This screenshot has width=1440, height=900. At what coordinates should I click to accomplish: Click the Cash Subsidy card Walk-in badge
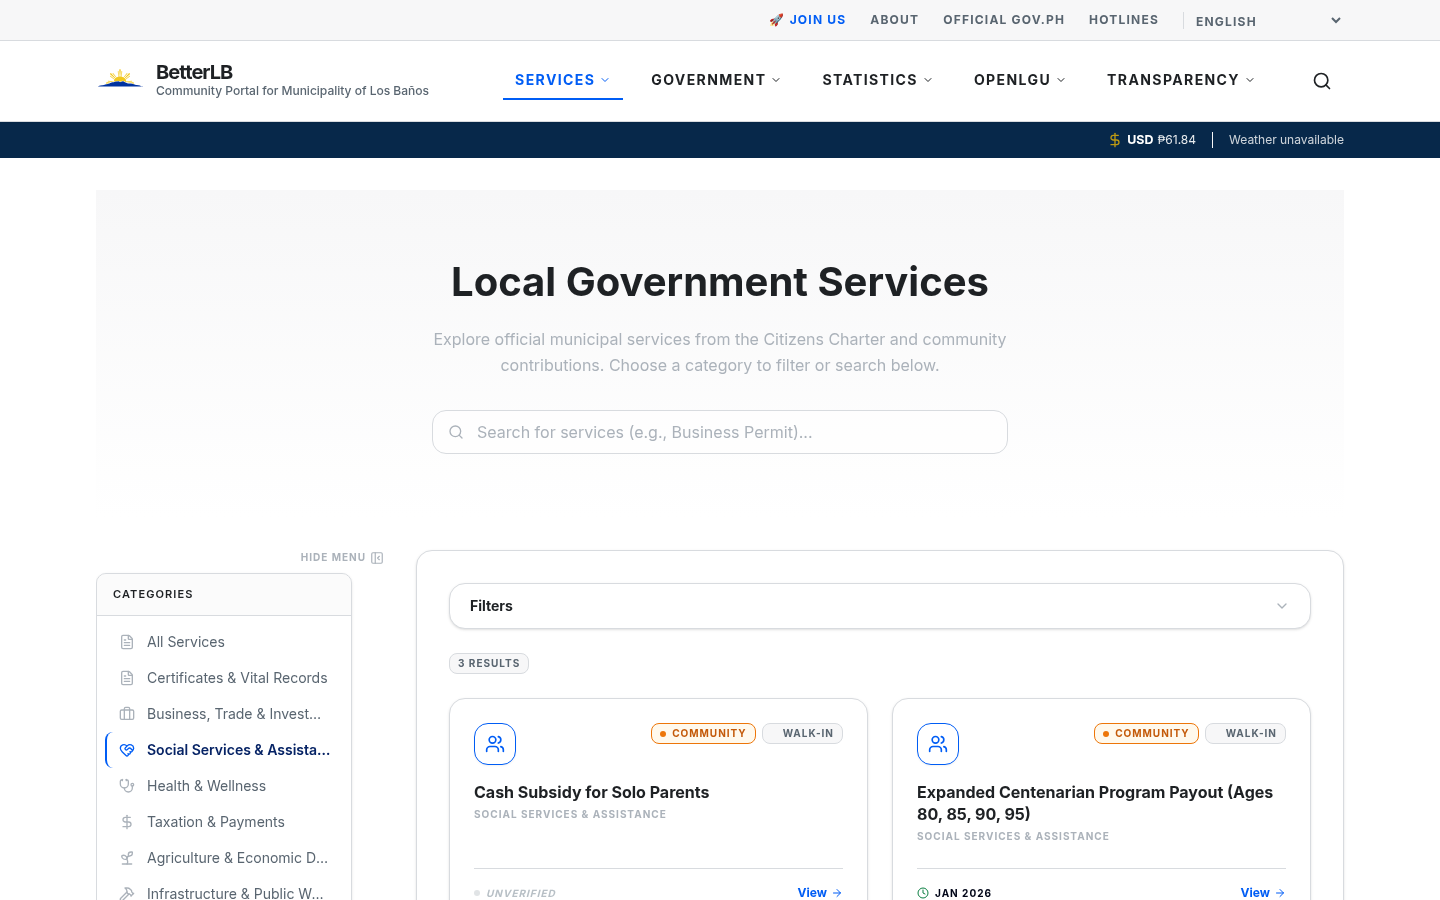point(802,734)
